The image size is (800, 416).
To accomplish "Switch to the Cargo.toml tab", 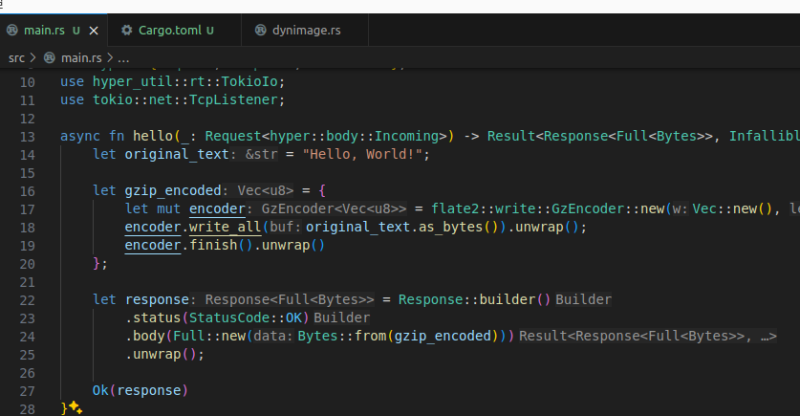I will coord(167,30).
